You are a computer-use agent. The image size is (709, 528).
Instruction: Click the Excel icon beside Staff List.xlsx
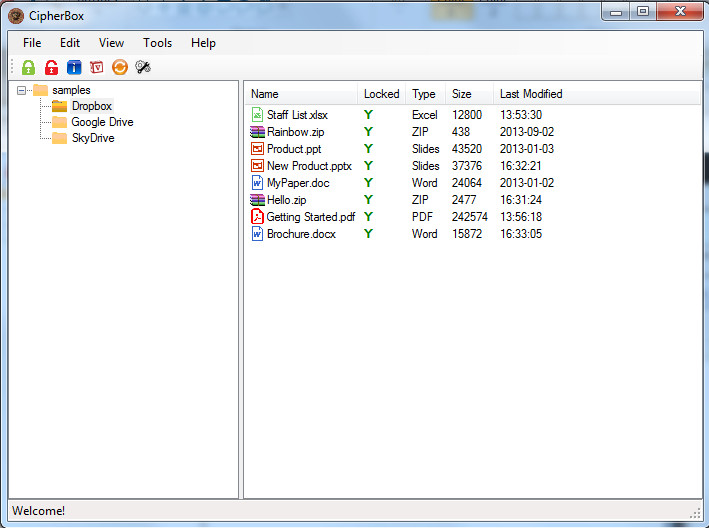point(257,115)
